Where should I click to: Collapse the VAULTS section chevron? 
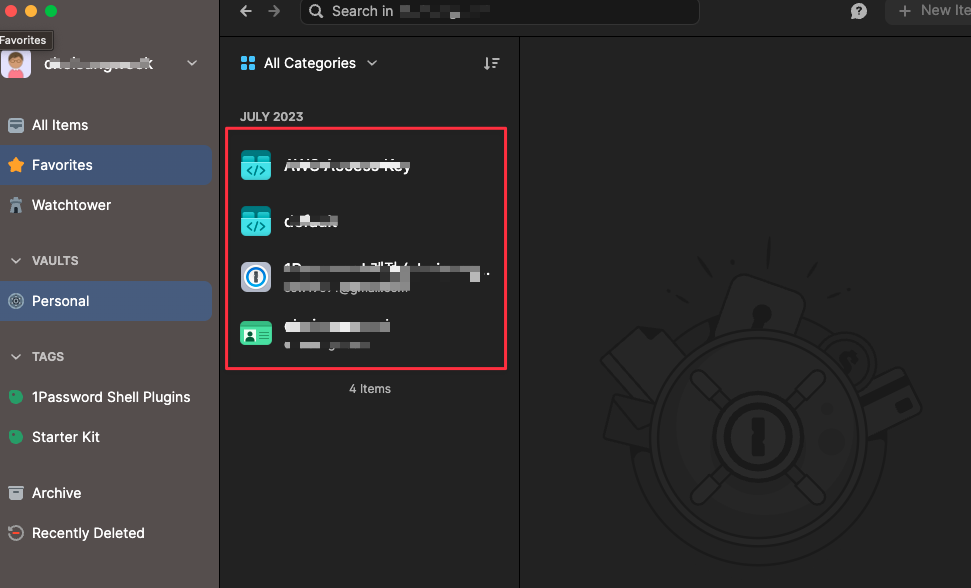pyautogui.click(x=16, y=261)
